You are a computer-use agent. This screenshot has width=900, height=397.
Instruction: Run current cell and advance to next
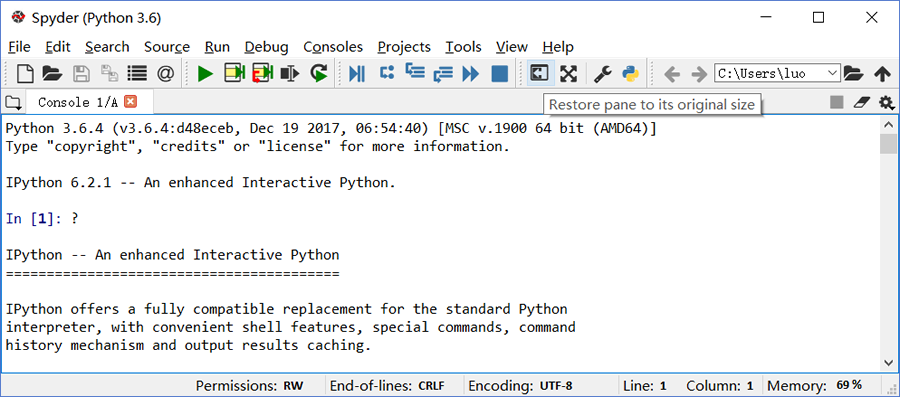263,73
